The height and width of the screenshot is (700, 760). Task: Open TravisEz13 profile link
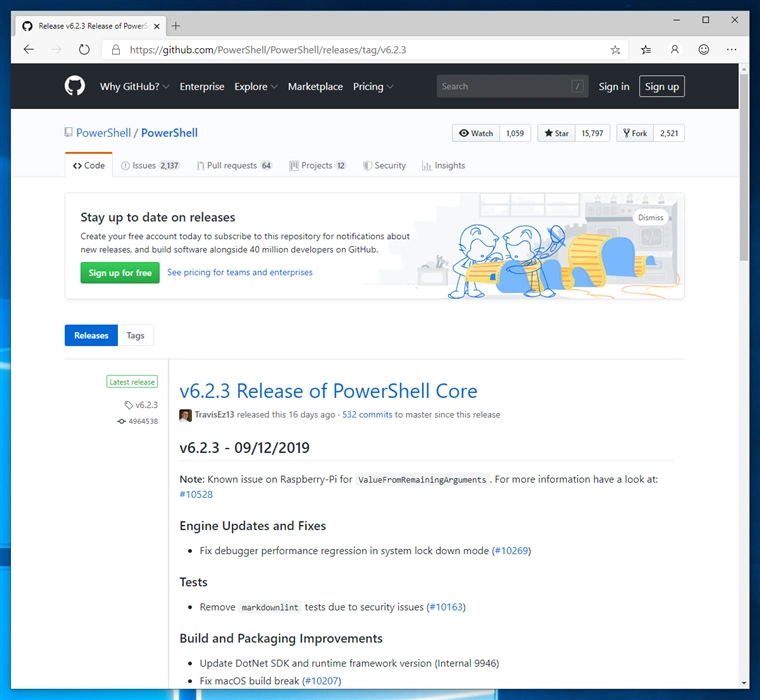[x=214, y=415]
